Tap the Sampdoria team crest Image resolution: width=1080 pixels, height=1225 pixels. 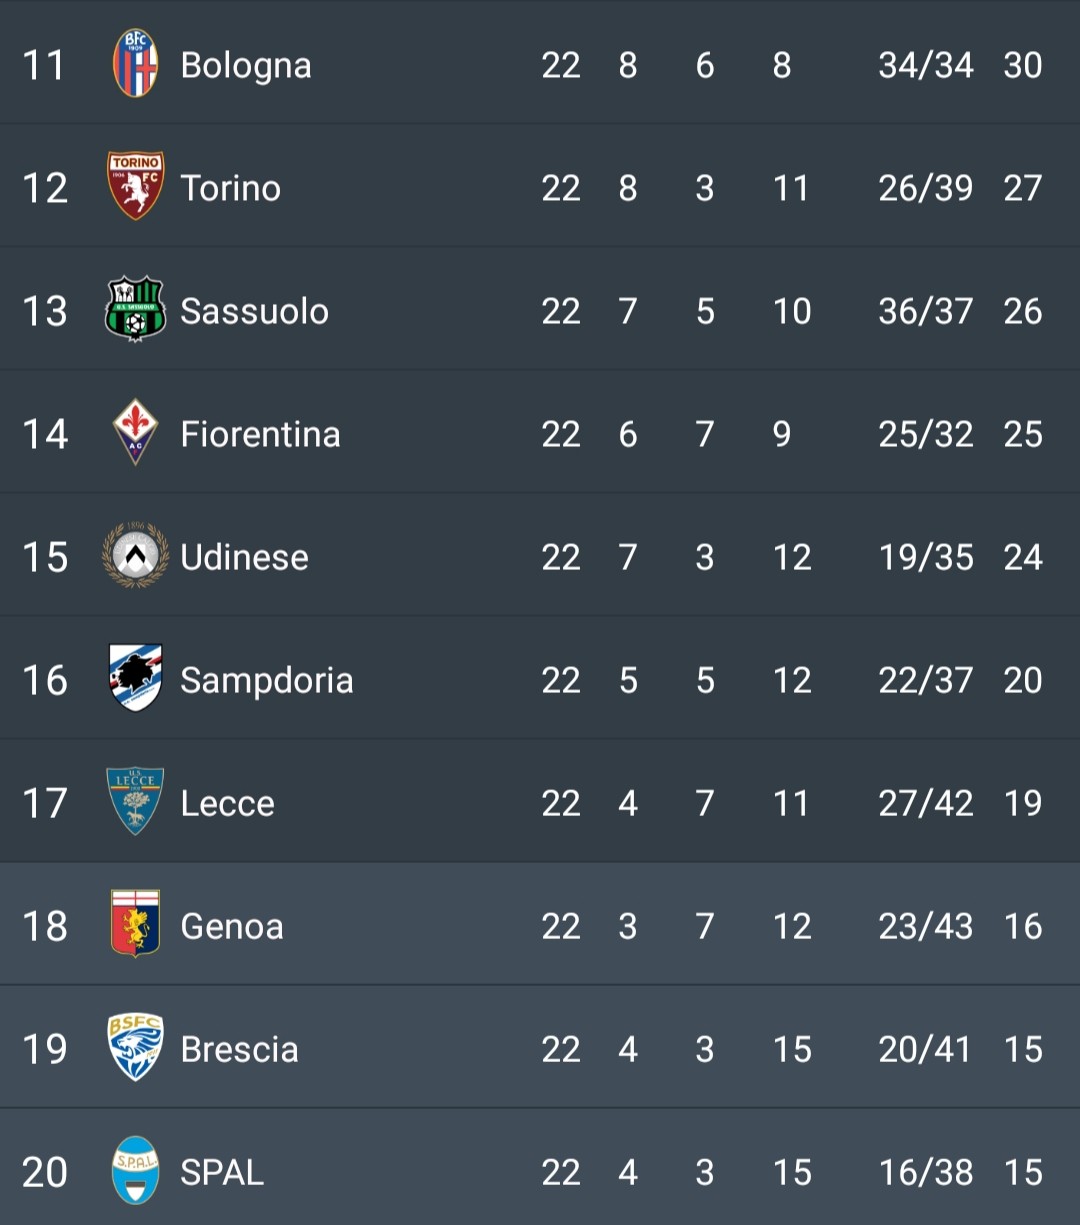click(135, 679)
